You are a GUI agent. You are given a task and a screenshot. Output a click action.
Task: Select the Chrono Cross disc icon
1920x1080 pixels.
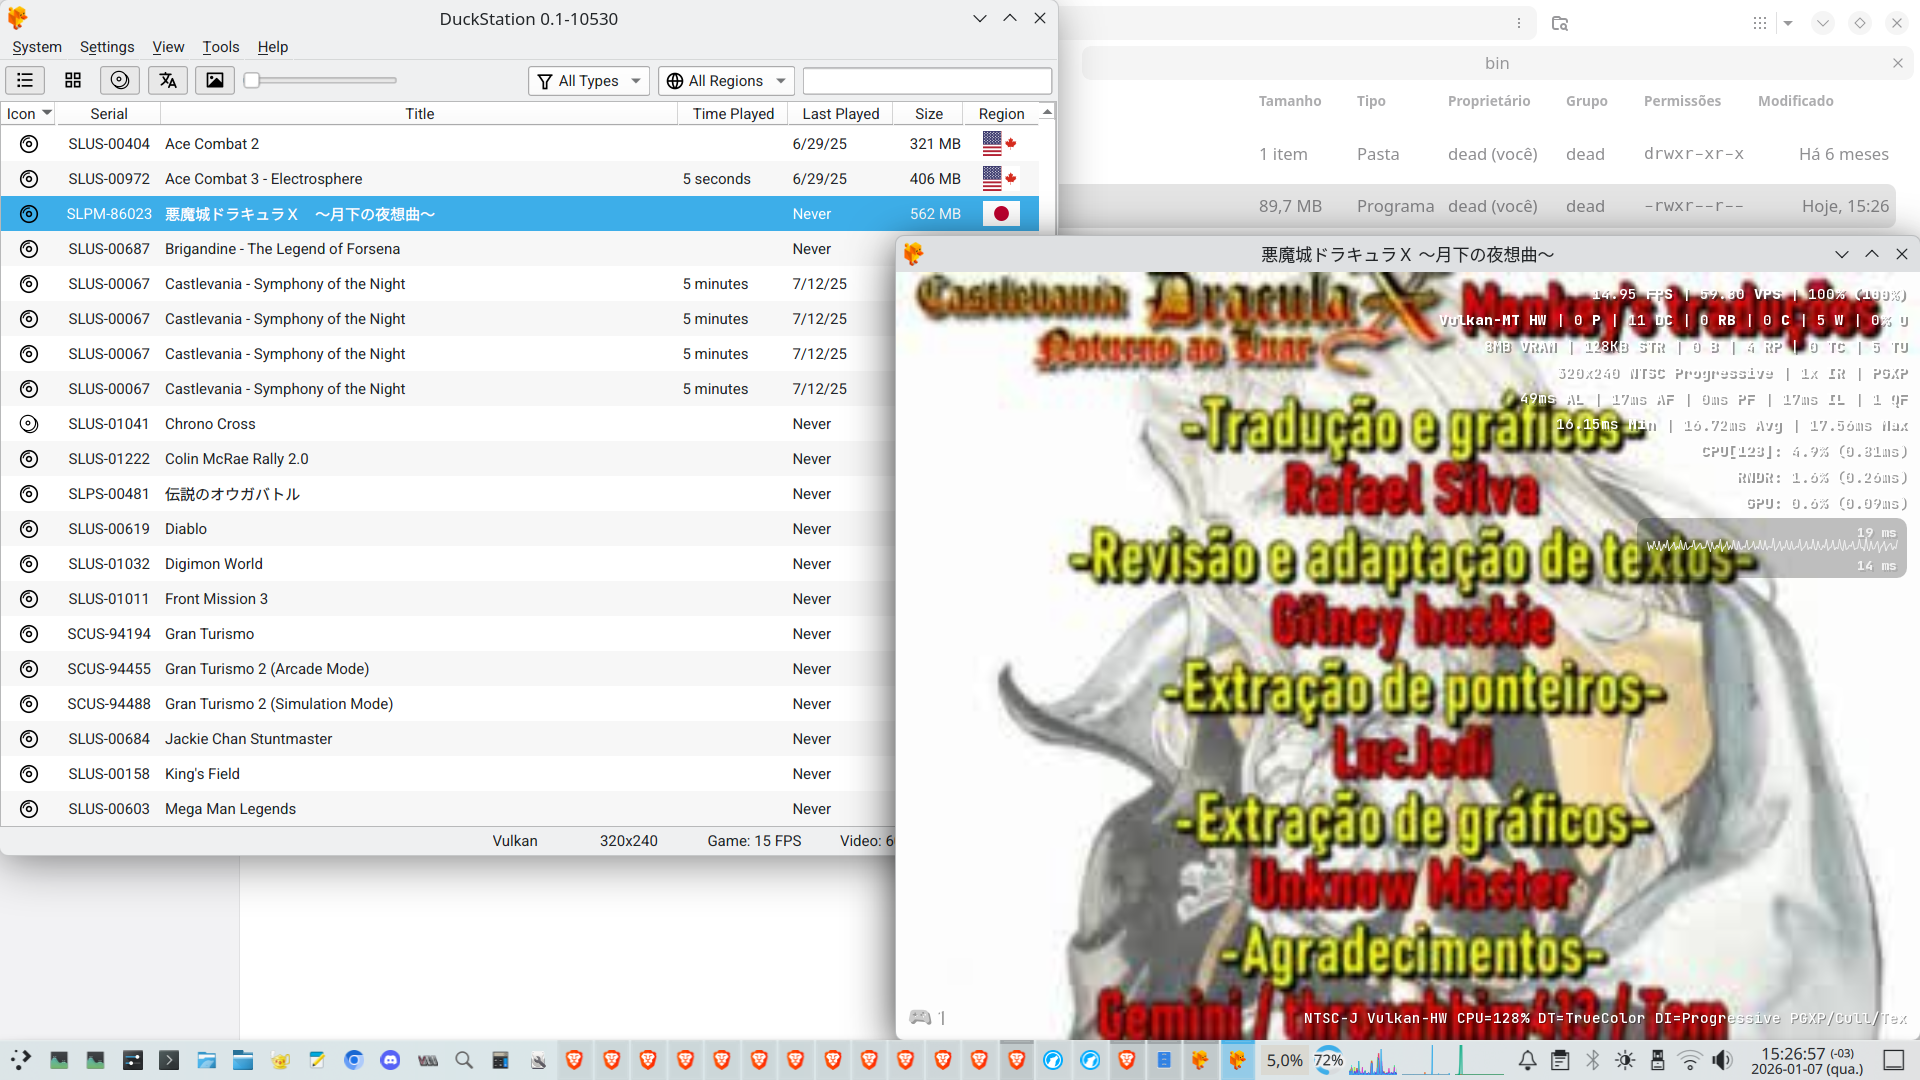point(29,424)
